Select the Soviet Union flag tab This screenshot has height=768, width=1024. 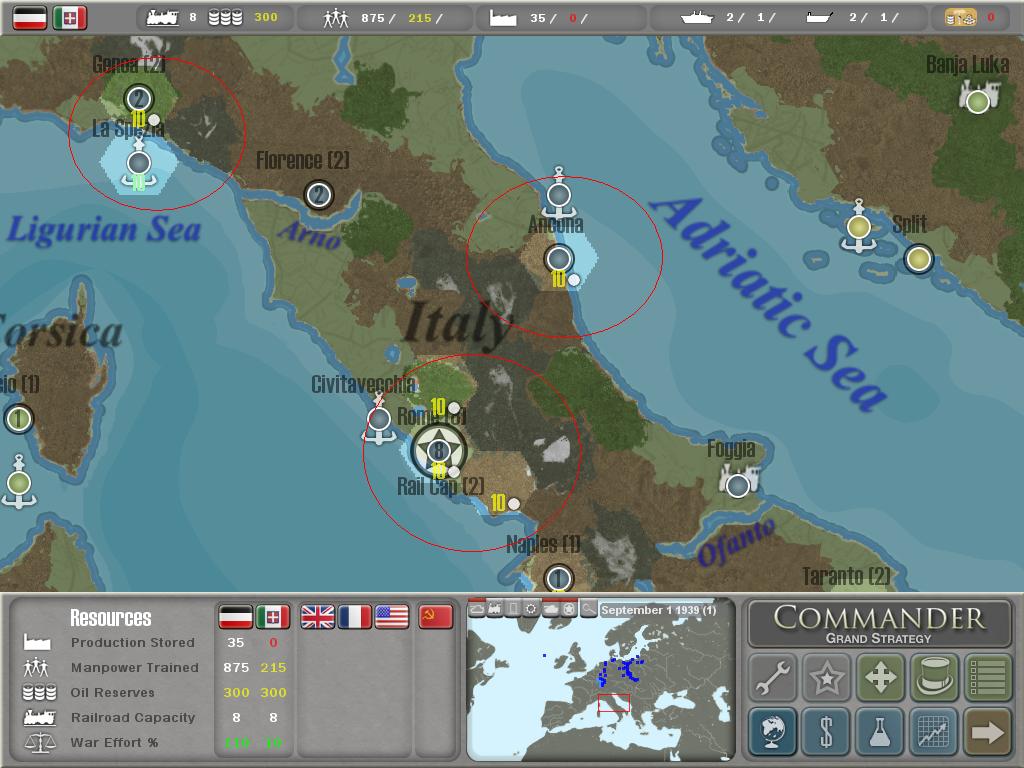436,616
